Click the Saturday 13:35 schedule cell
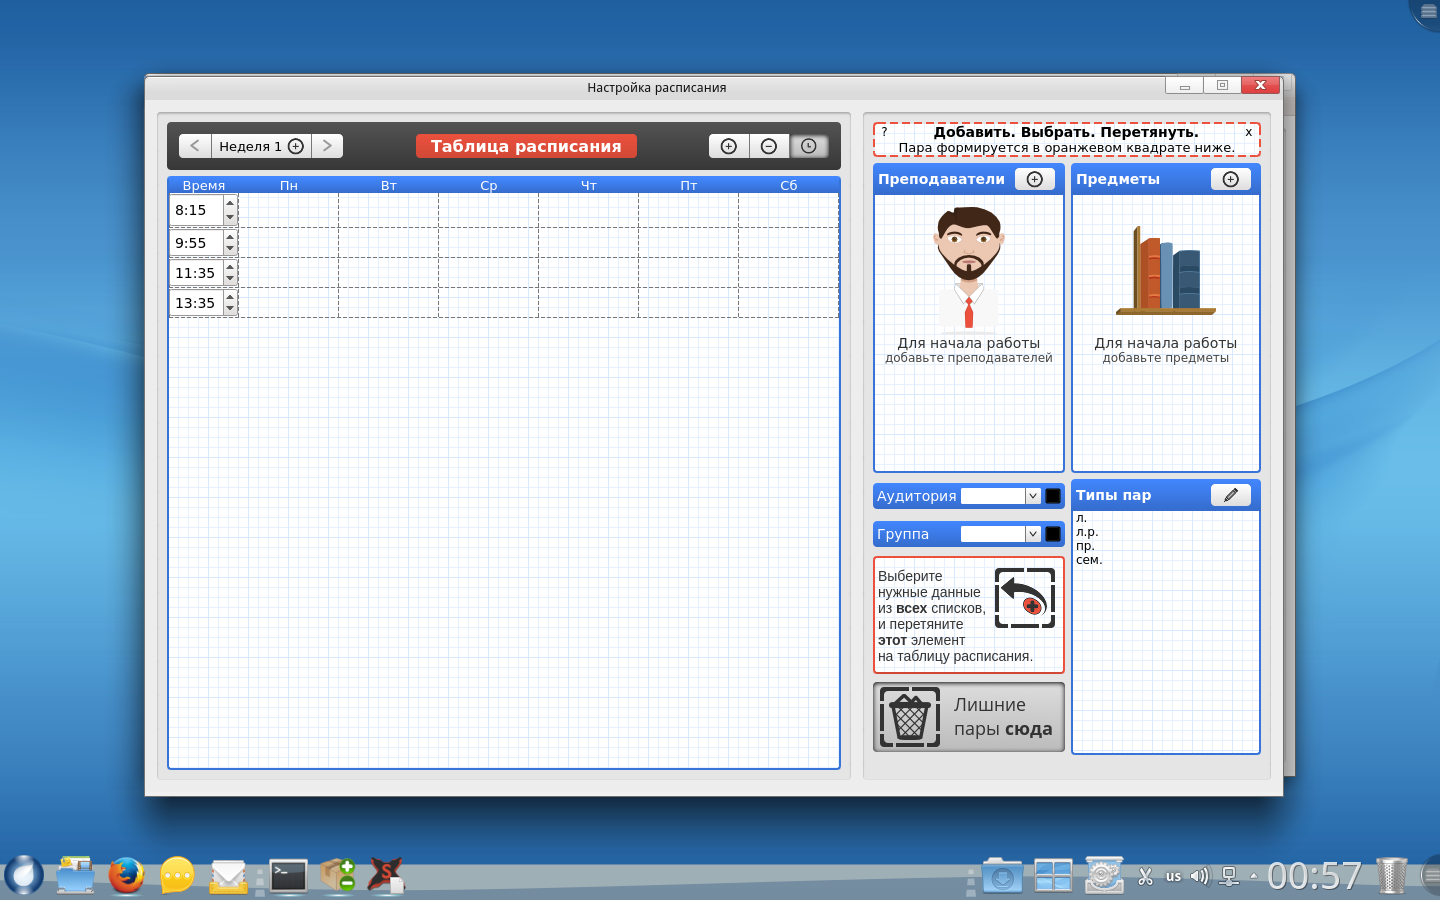 point(789,303)
